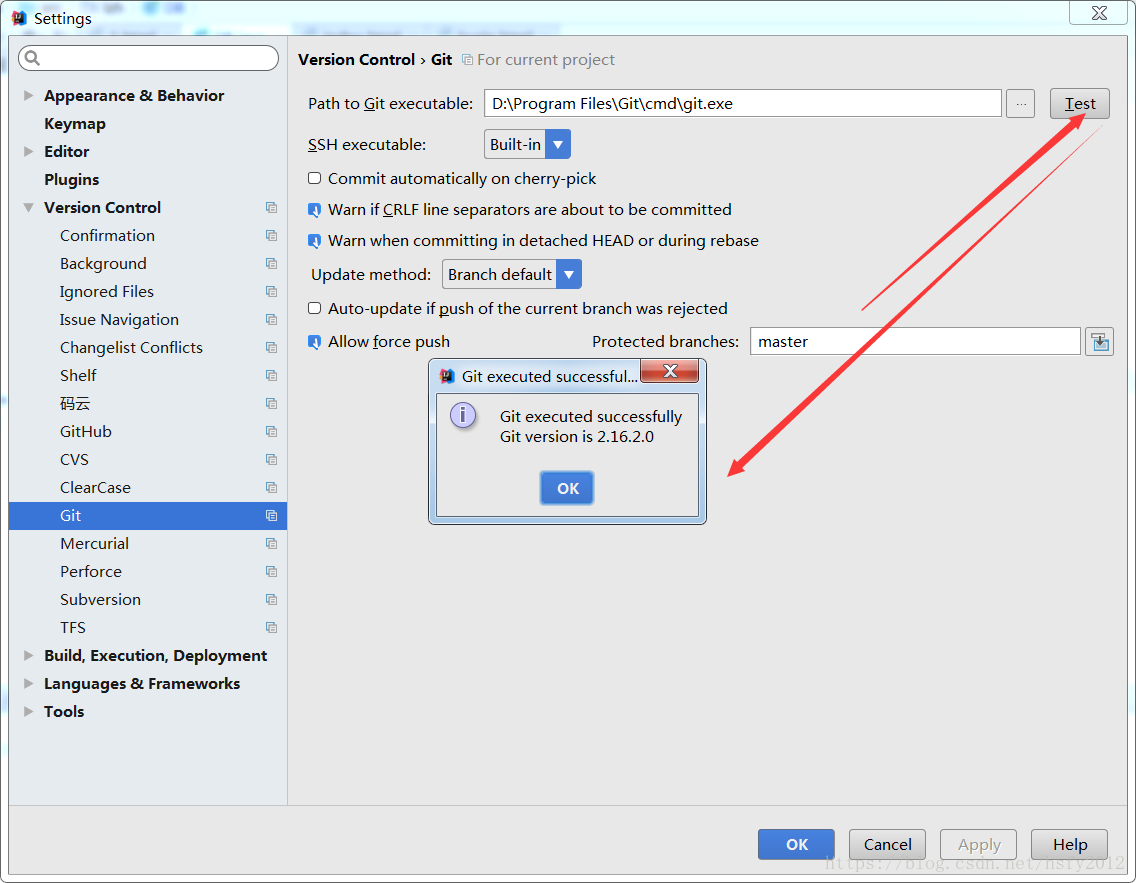Click the For current project icon in the breadcrumb
This screenshot has width=1136, height=883.
tap(467, 59)
